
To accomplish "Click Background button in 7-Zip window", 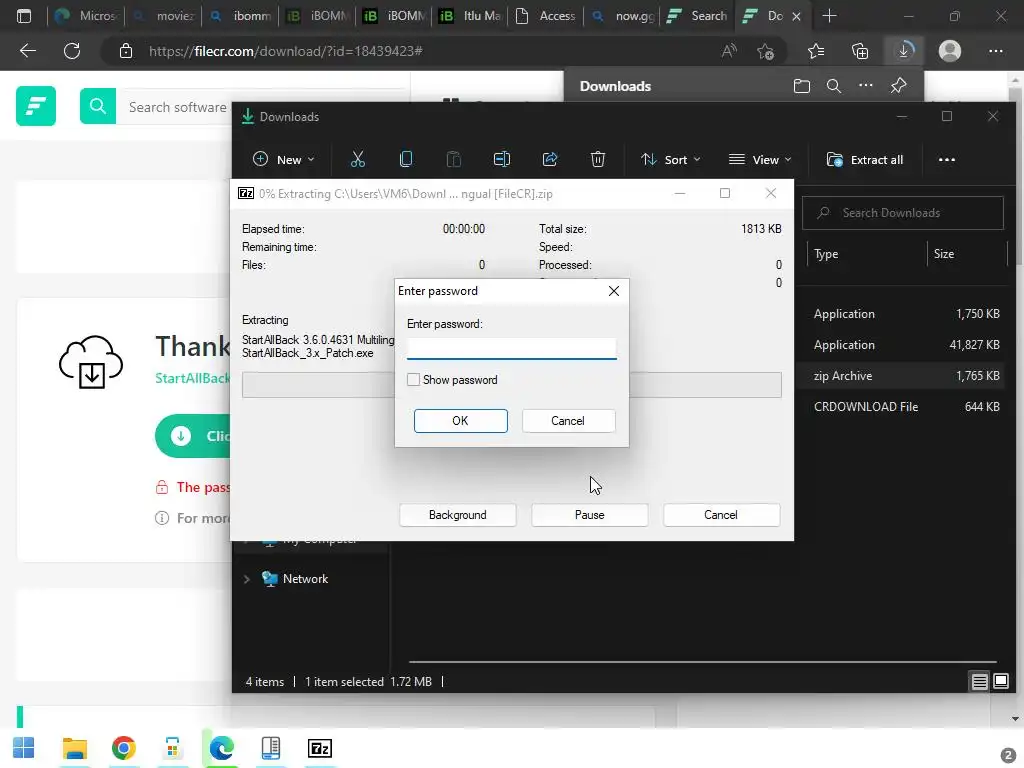I will [x=457, y=515].
